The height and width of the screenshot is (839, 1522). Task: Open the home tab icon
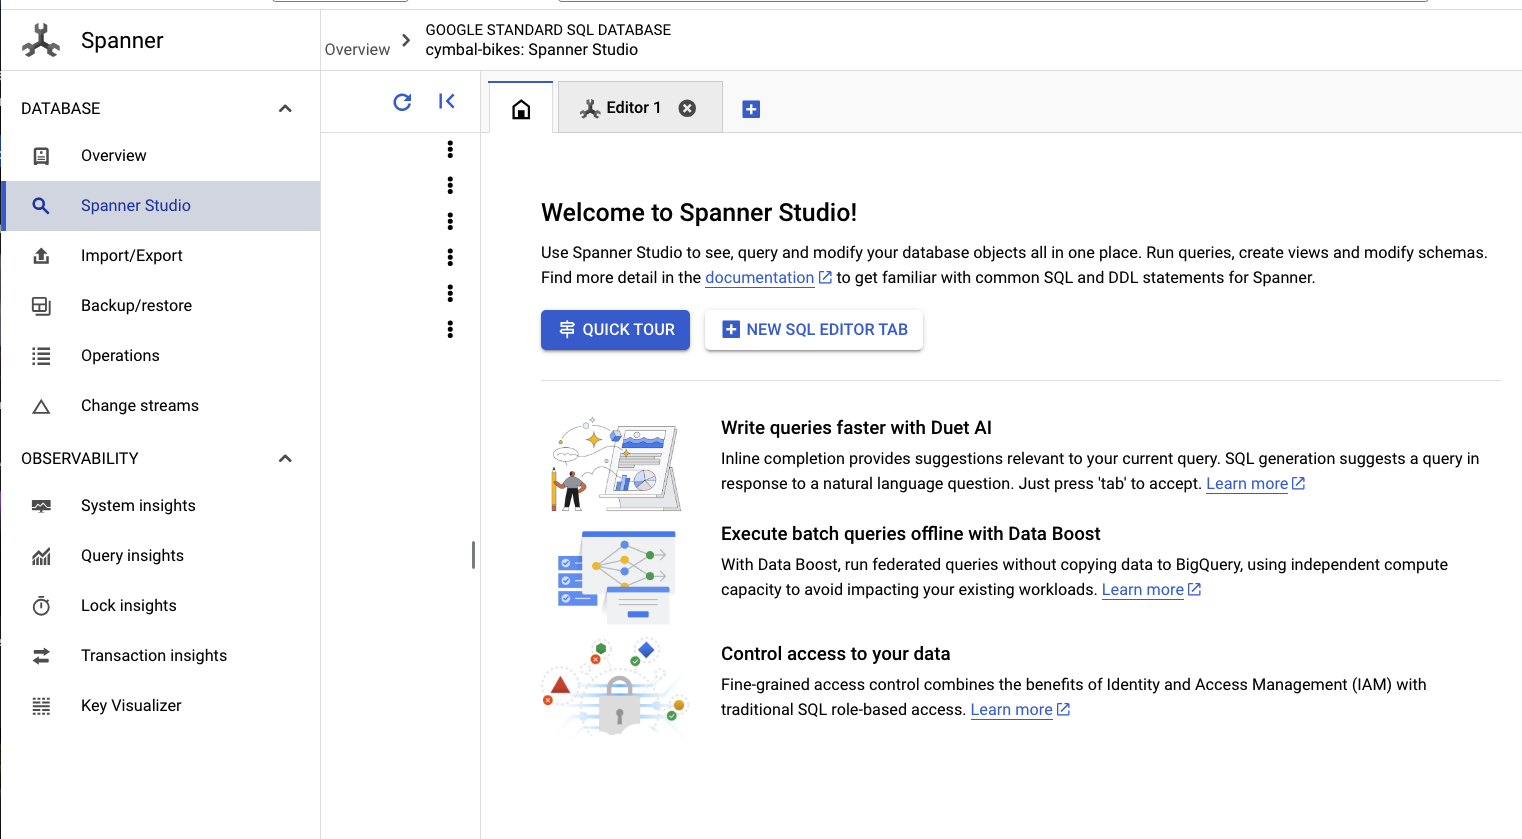tap(521, 109)
